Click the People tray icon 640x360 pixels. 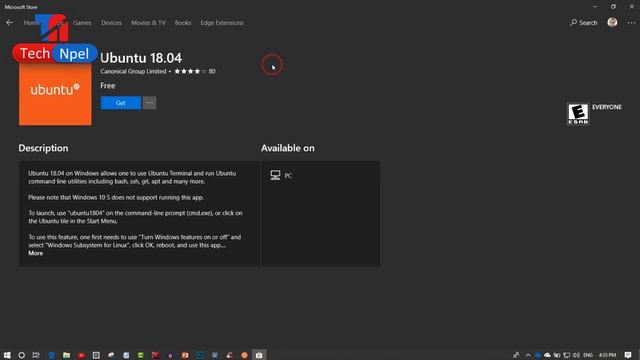(x=516, y=355)
